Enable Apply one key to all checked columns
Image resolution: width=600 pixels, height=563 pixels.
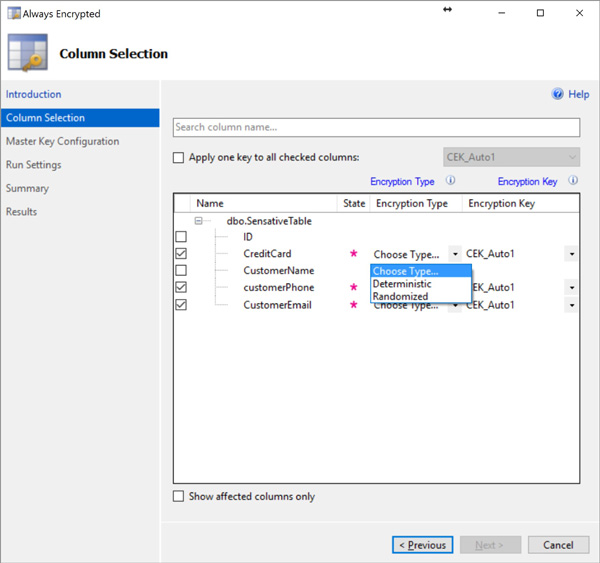[179, 158]
